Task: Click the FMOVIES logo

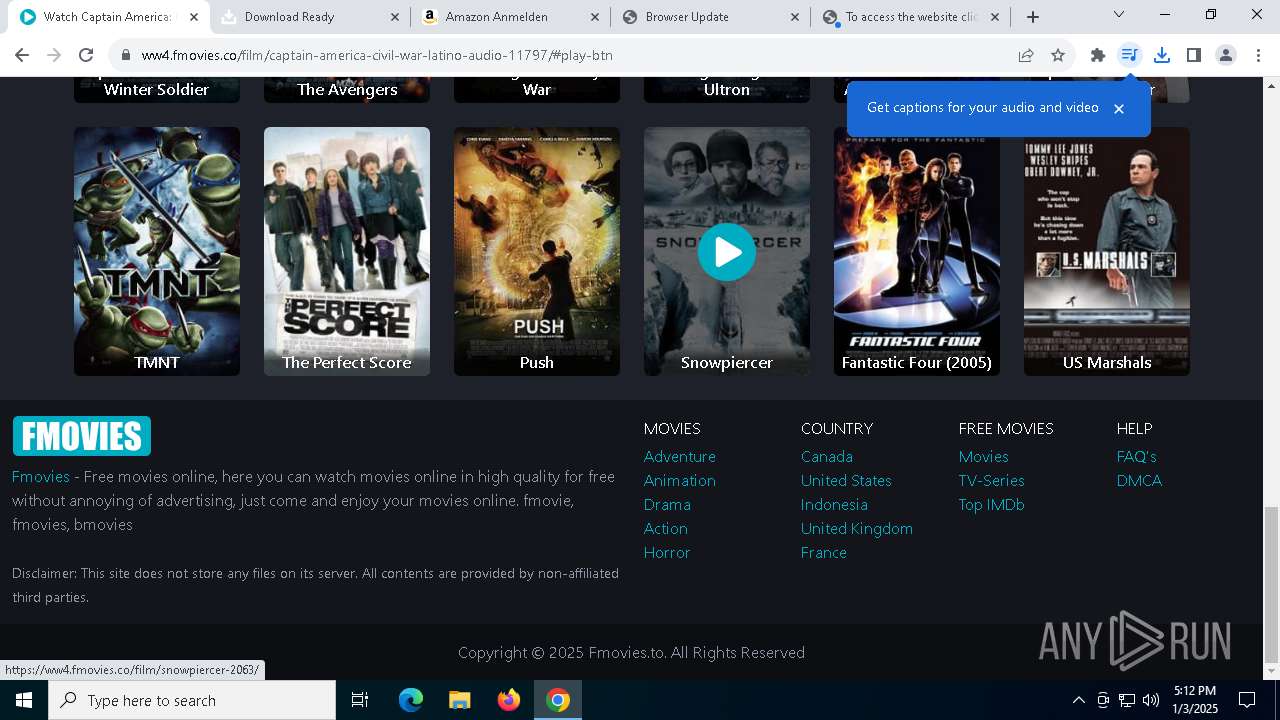Action: 82,436
